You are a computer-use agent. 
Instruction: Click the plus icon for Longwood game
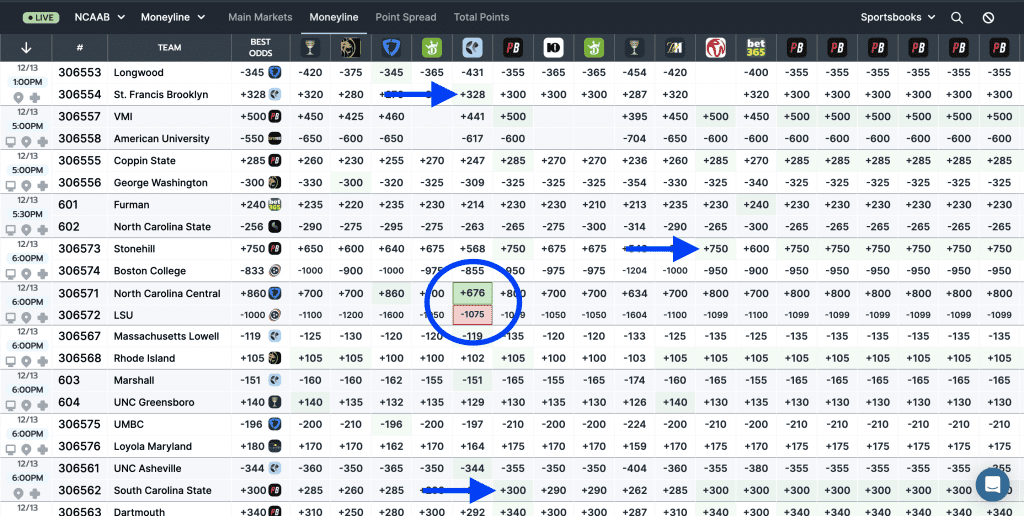click(x=34, y=97)
